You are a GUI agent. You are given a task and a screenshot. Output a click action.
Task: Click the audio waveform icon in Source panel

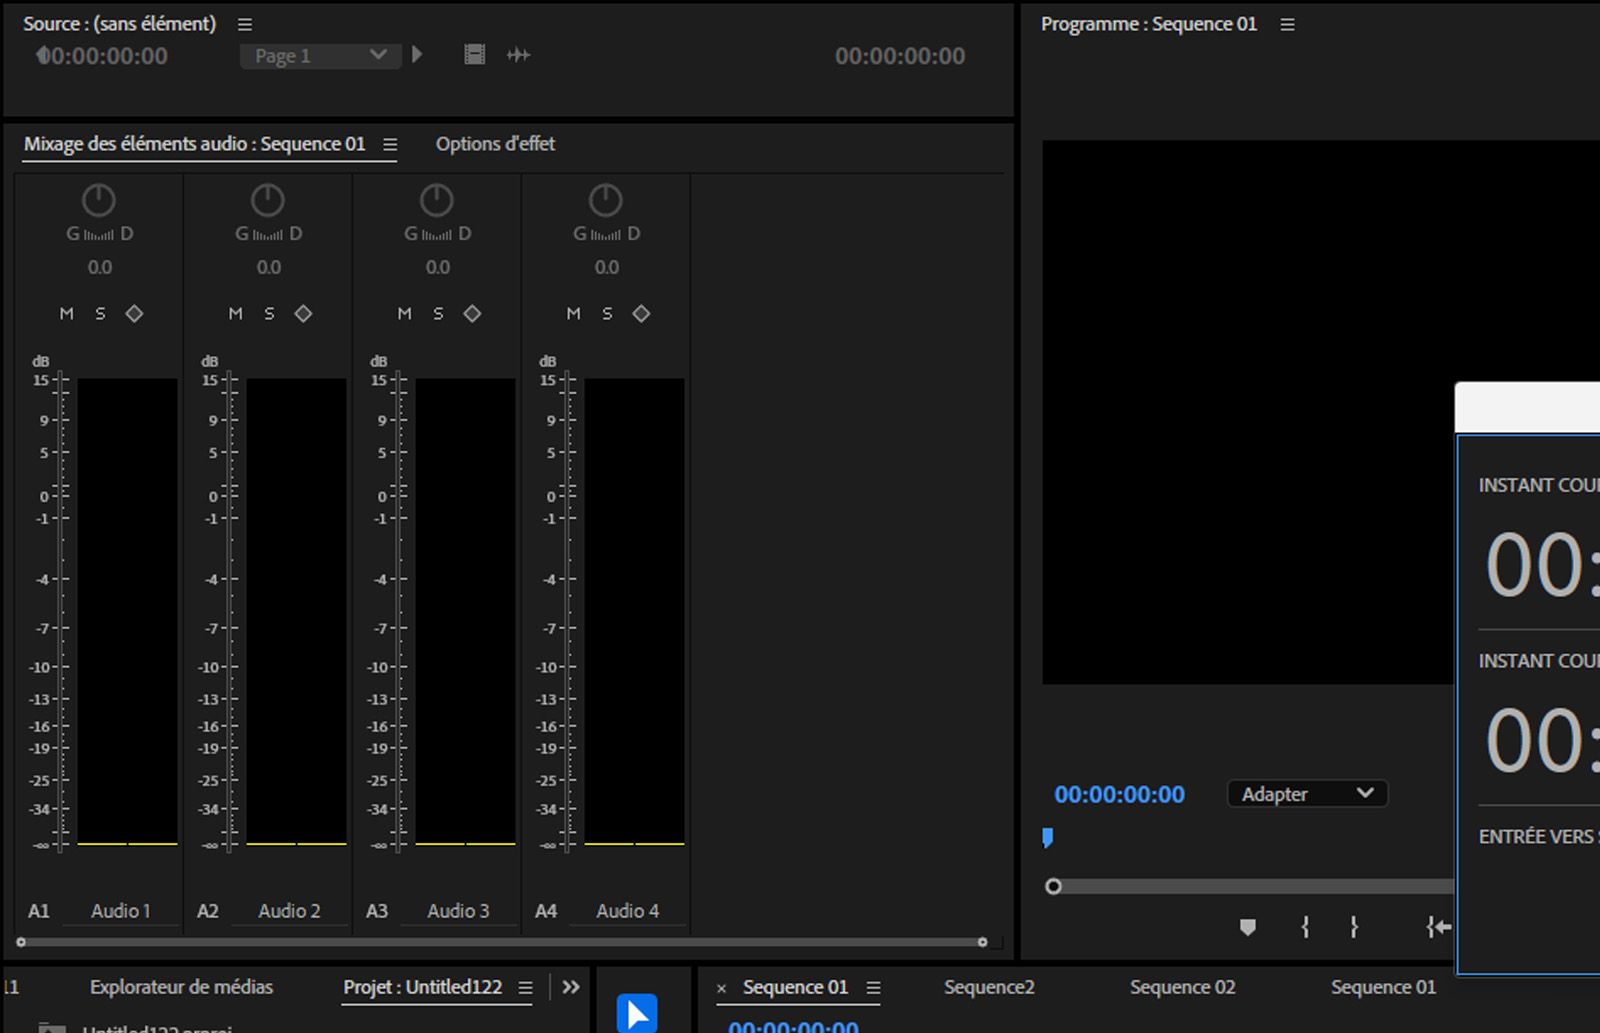pos(519,55)
